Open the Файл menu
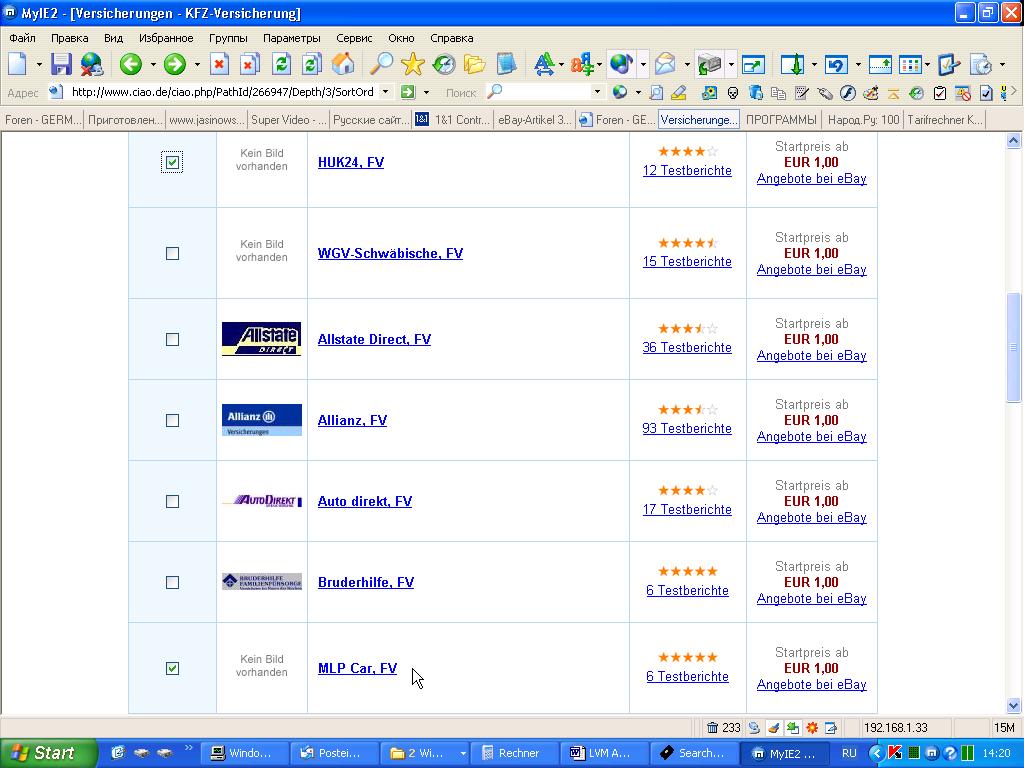 point(22,38)
